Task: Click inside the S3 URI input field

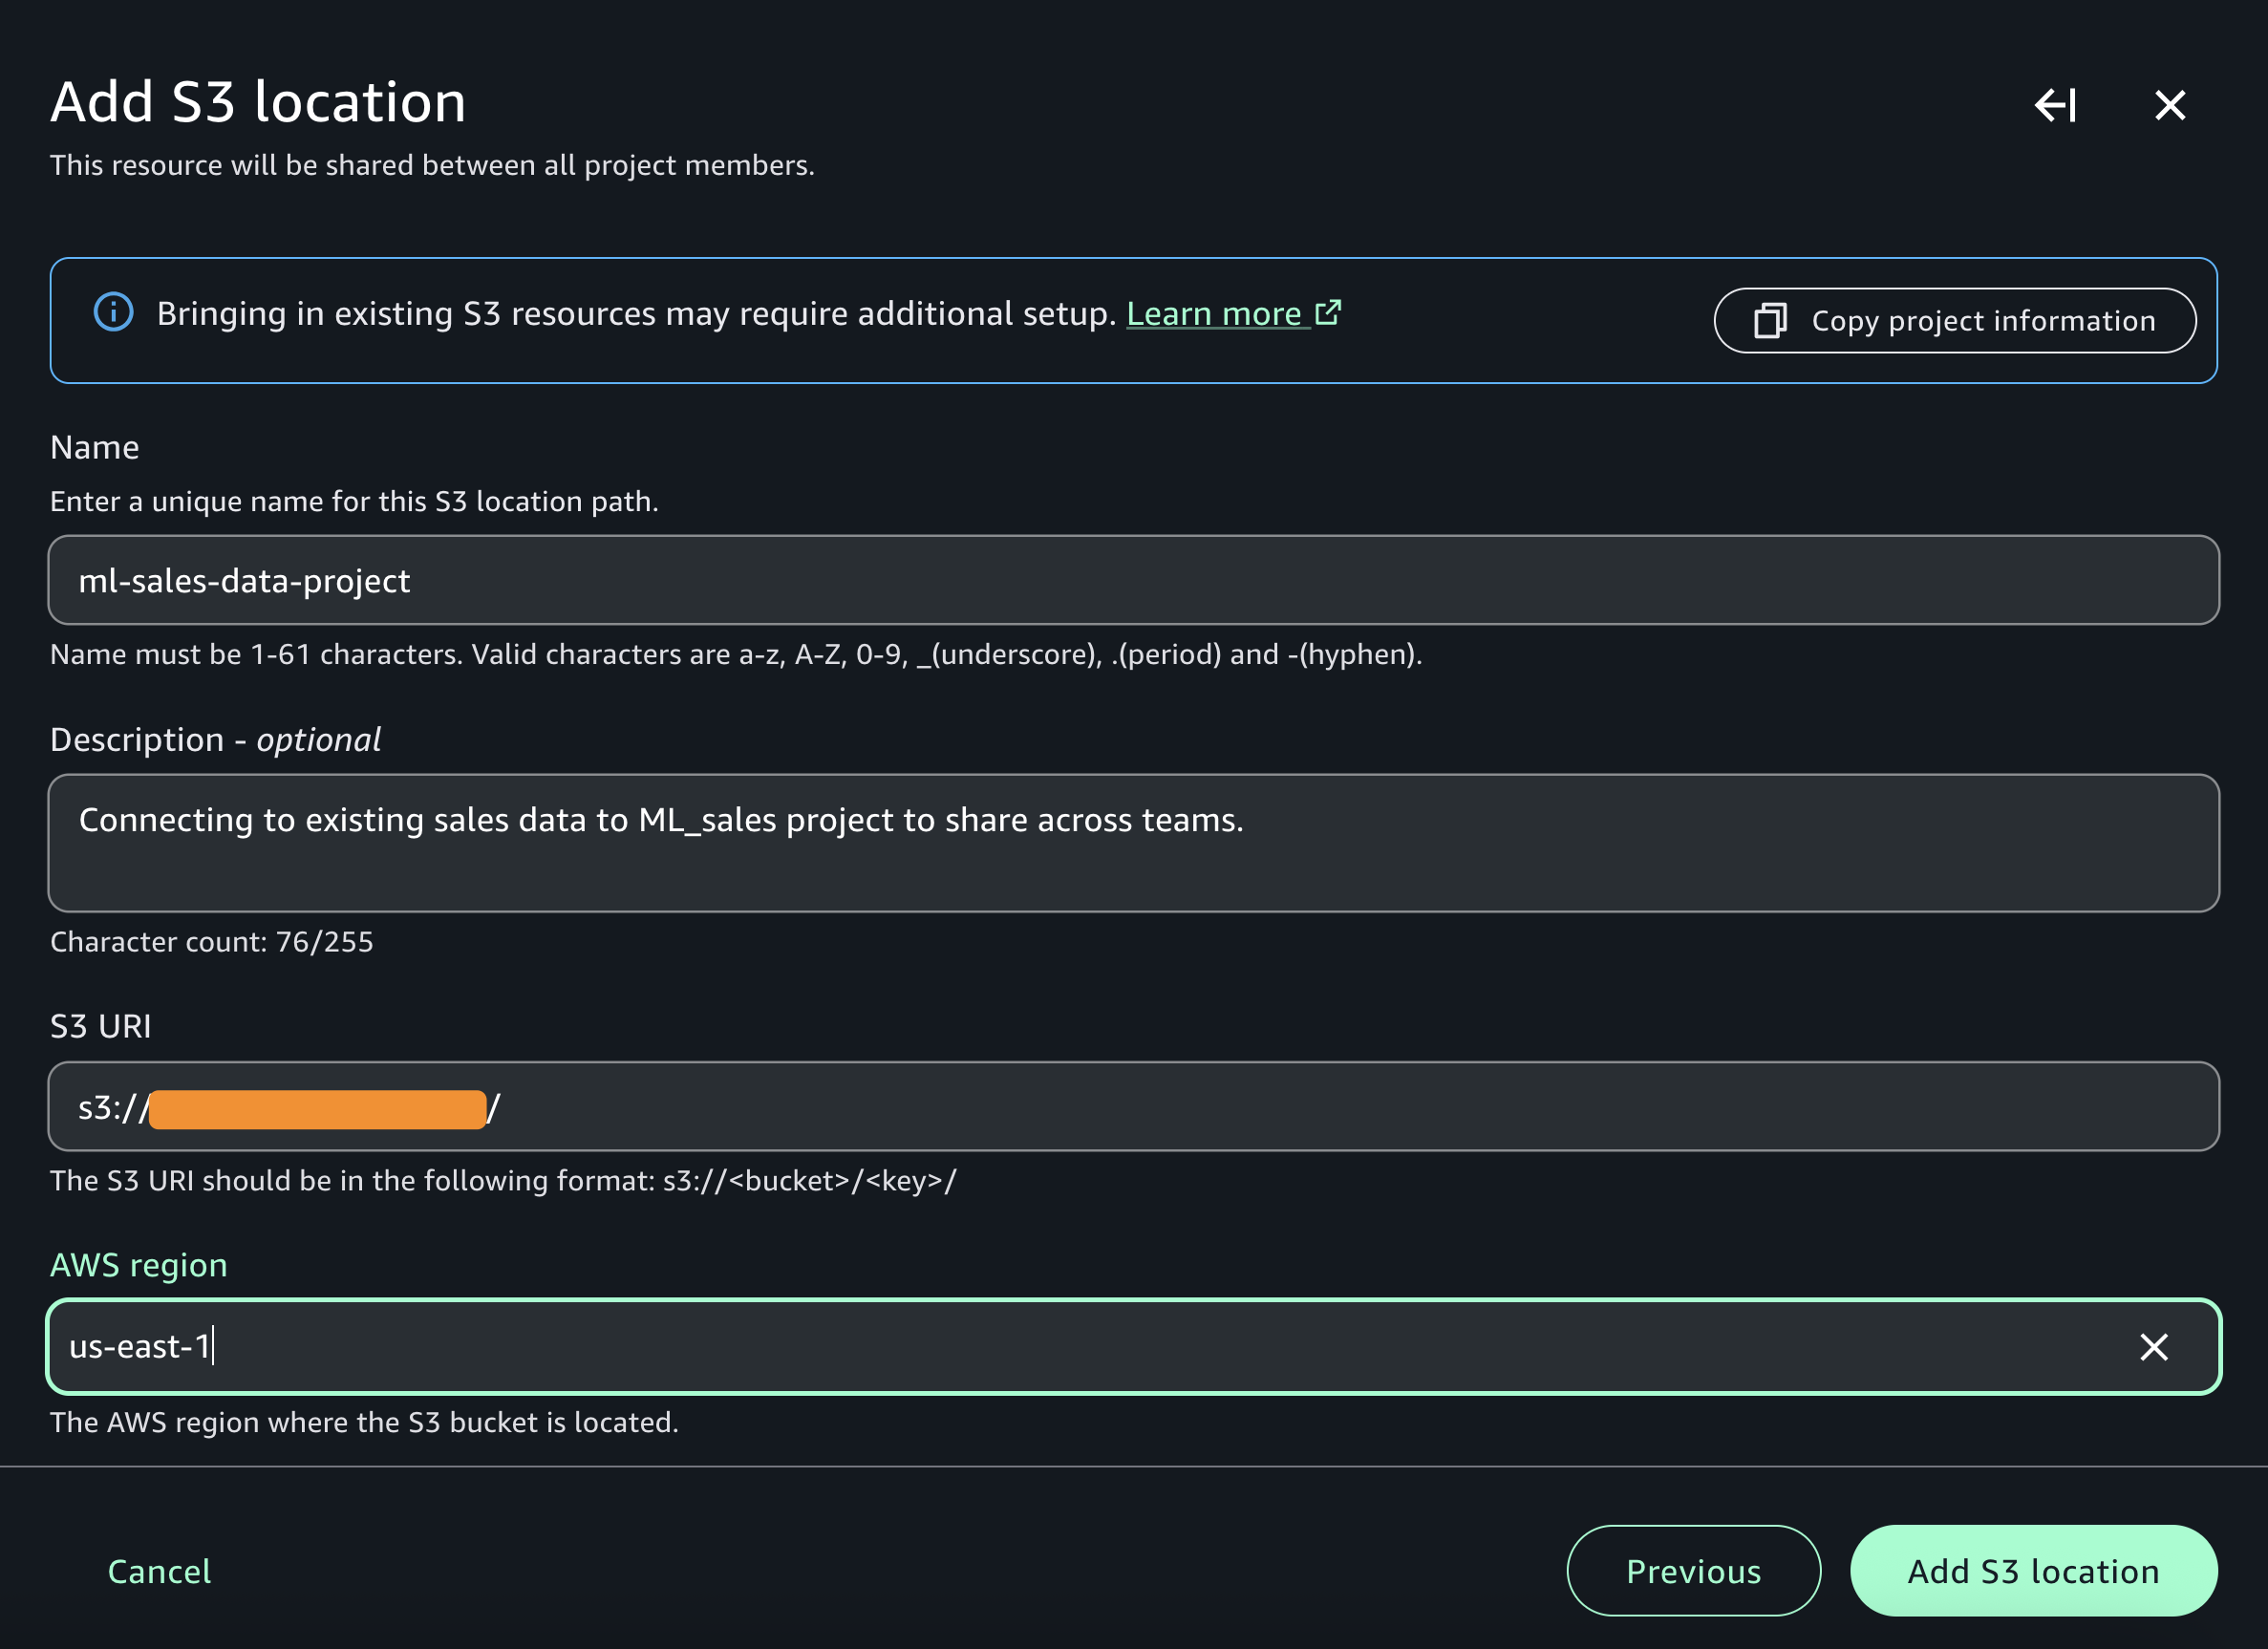Action: 1300,1106
